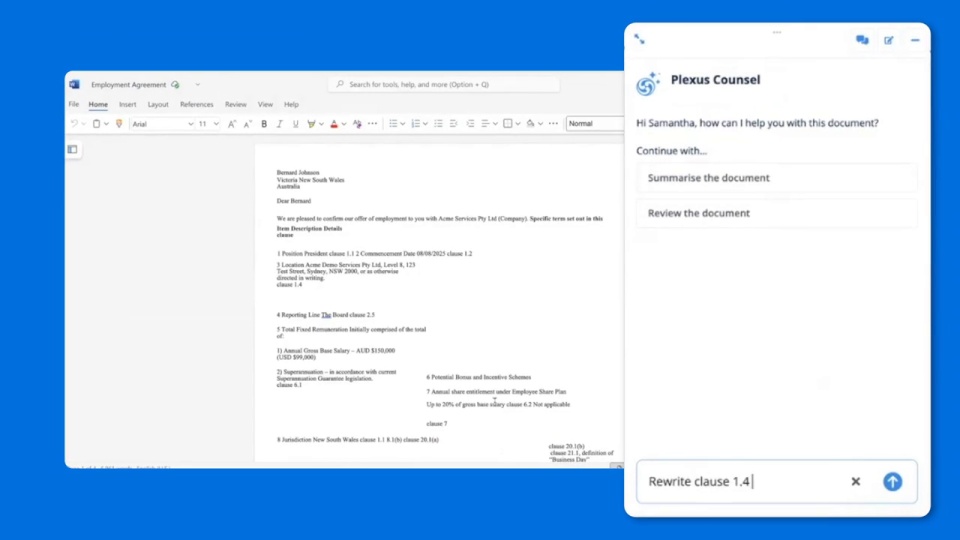Send the prompt with arrow button
Viewport: 960px width, 540px height.
pos(893,482)
